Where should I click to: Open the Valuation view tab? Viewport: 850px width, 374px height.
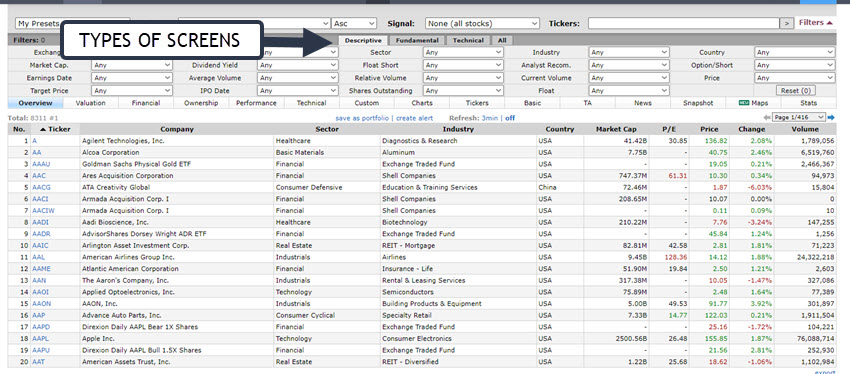pos(91,103)
